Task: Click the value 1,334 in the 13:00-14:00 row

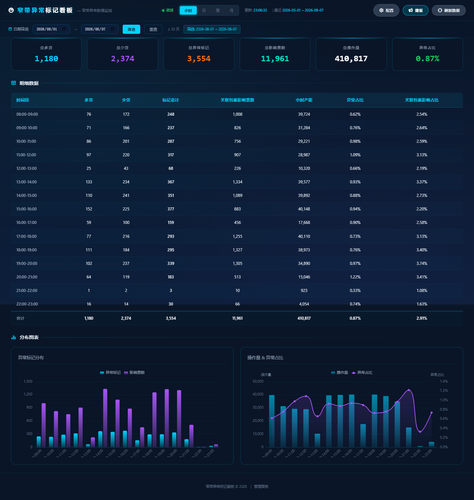Action: [x=237, y=182]
